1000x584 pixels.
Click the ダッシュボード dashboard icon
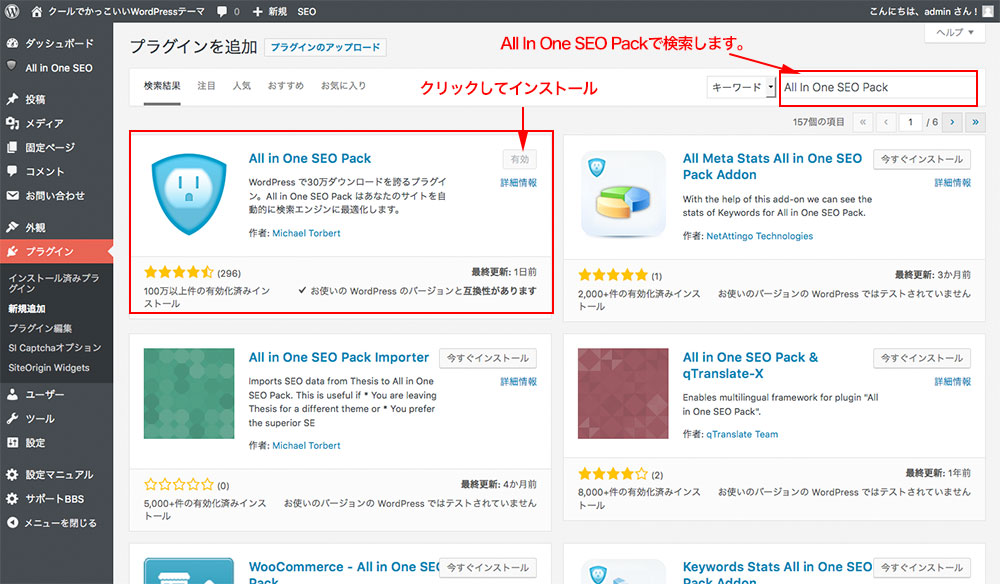point(12,43)
